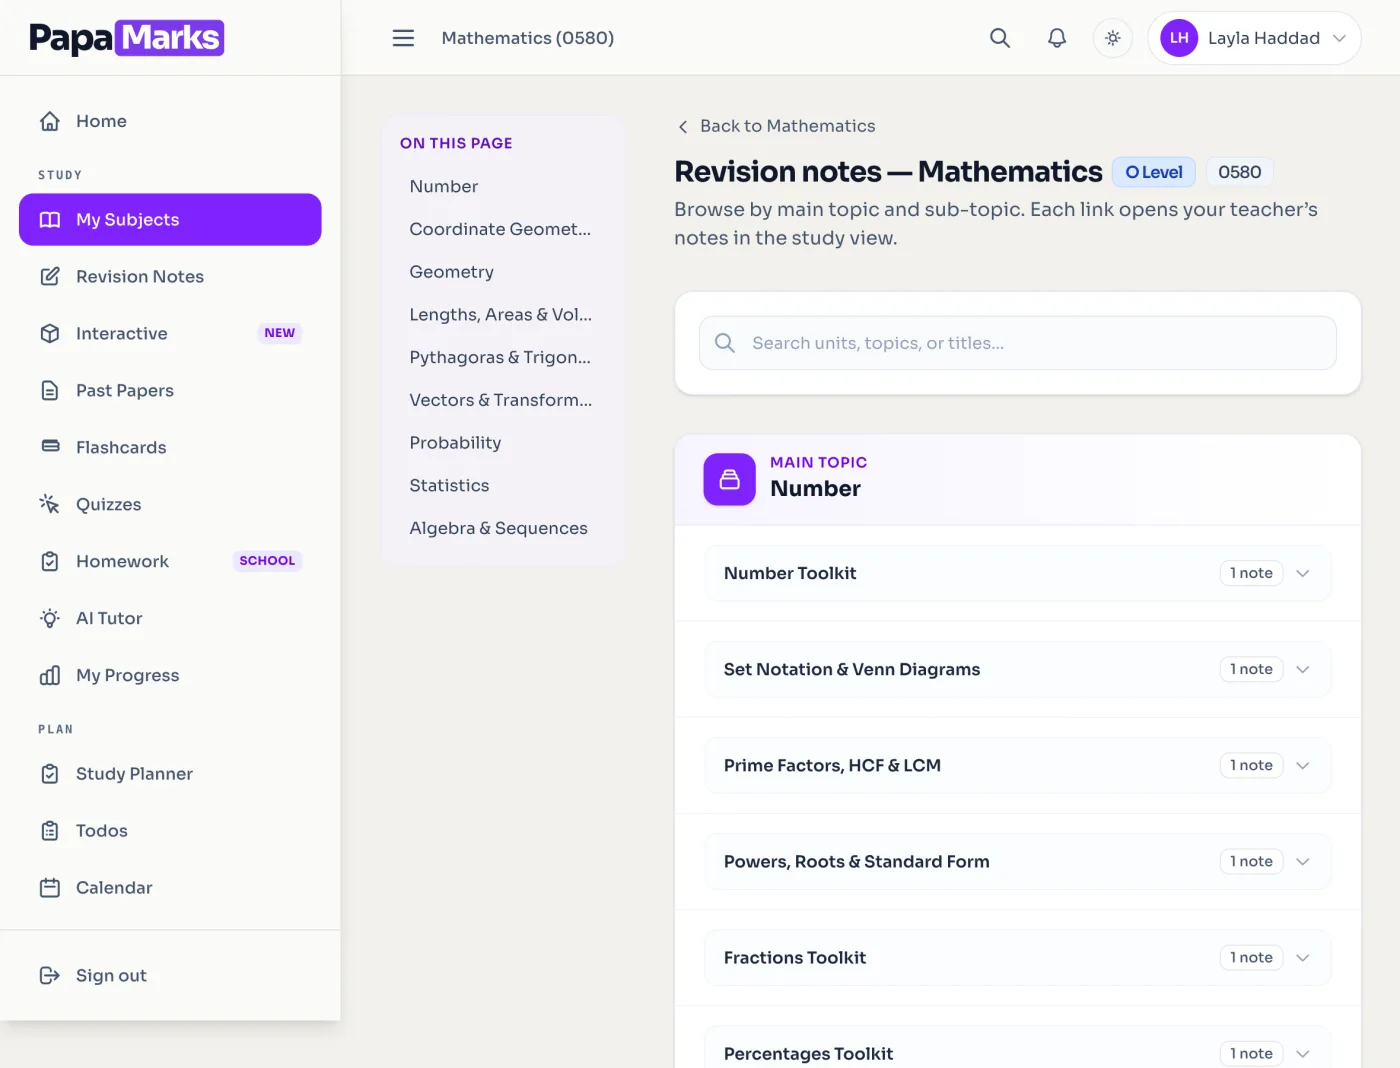1400x1068 pixels.
Task: Click the purple Number topic icon
Action: point(730,480)
